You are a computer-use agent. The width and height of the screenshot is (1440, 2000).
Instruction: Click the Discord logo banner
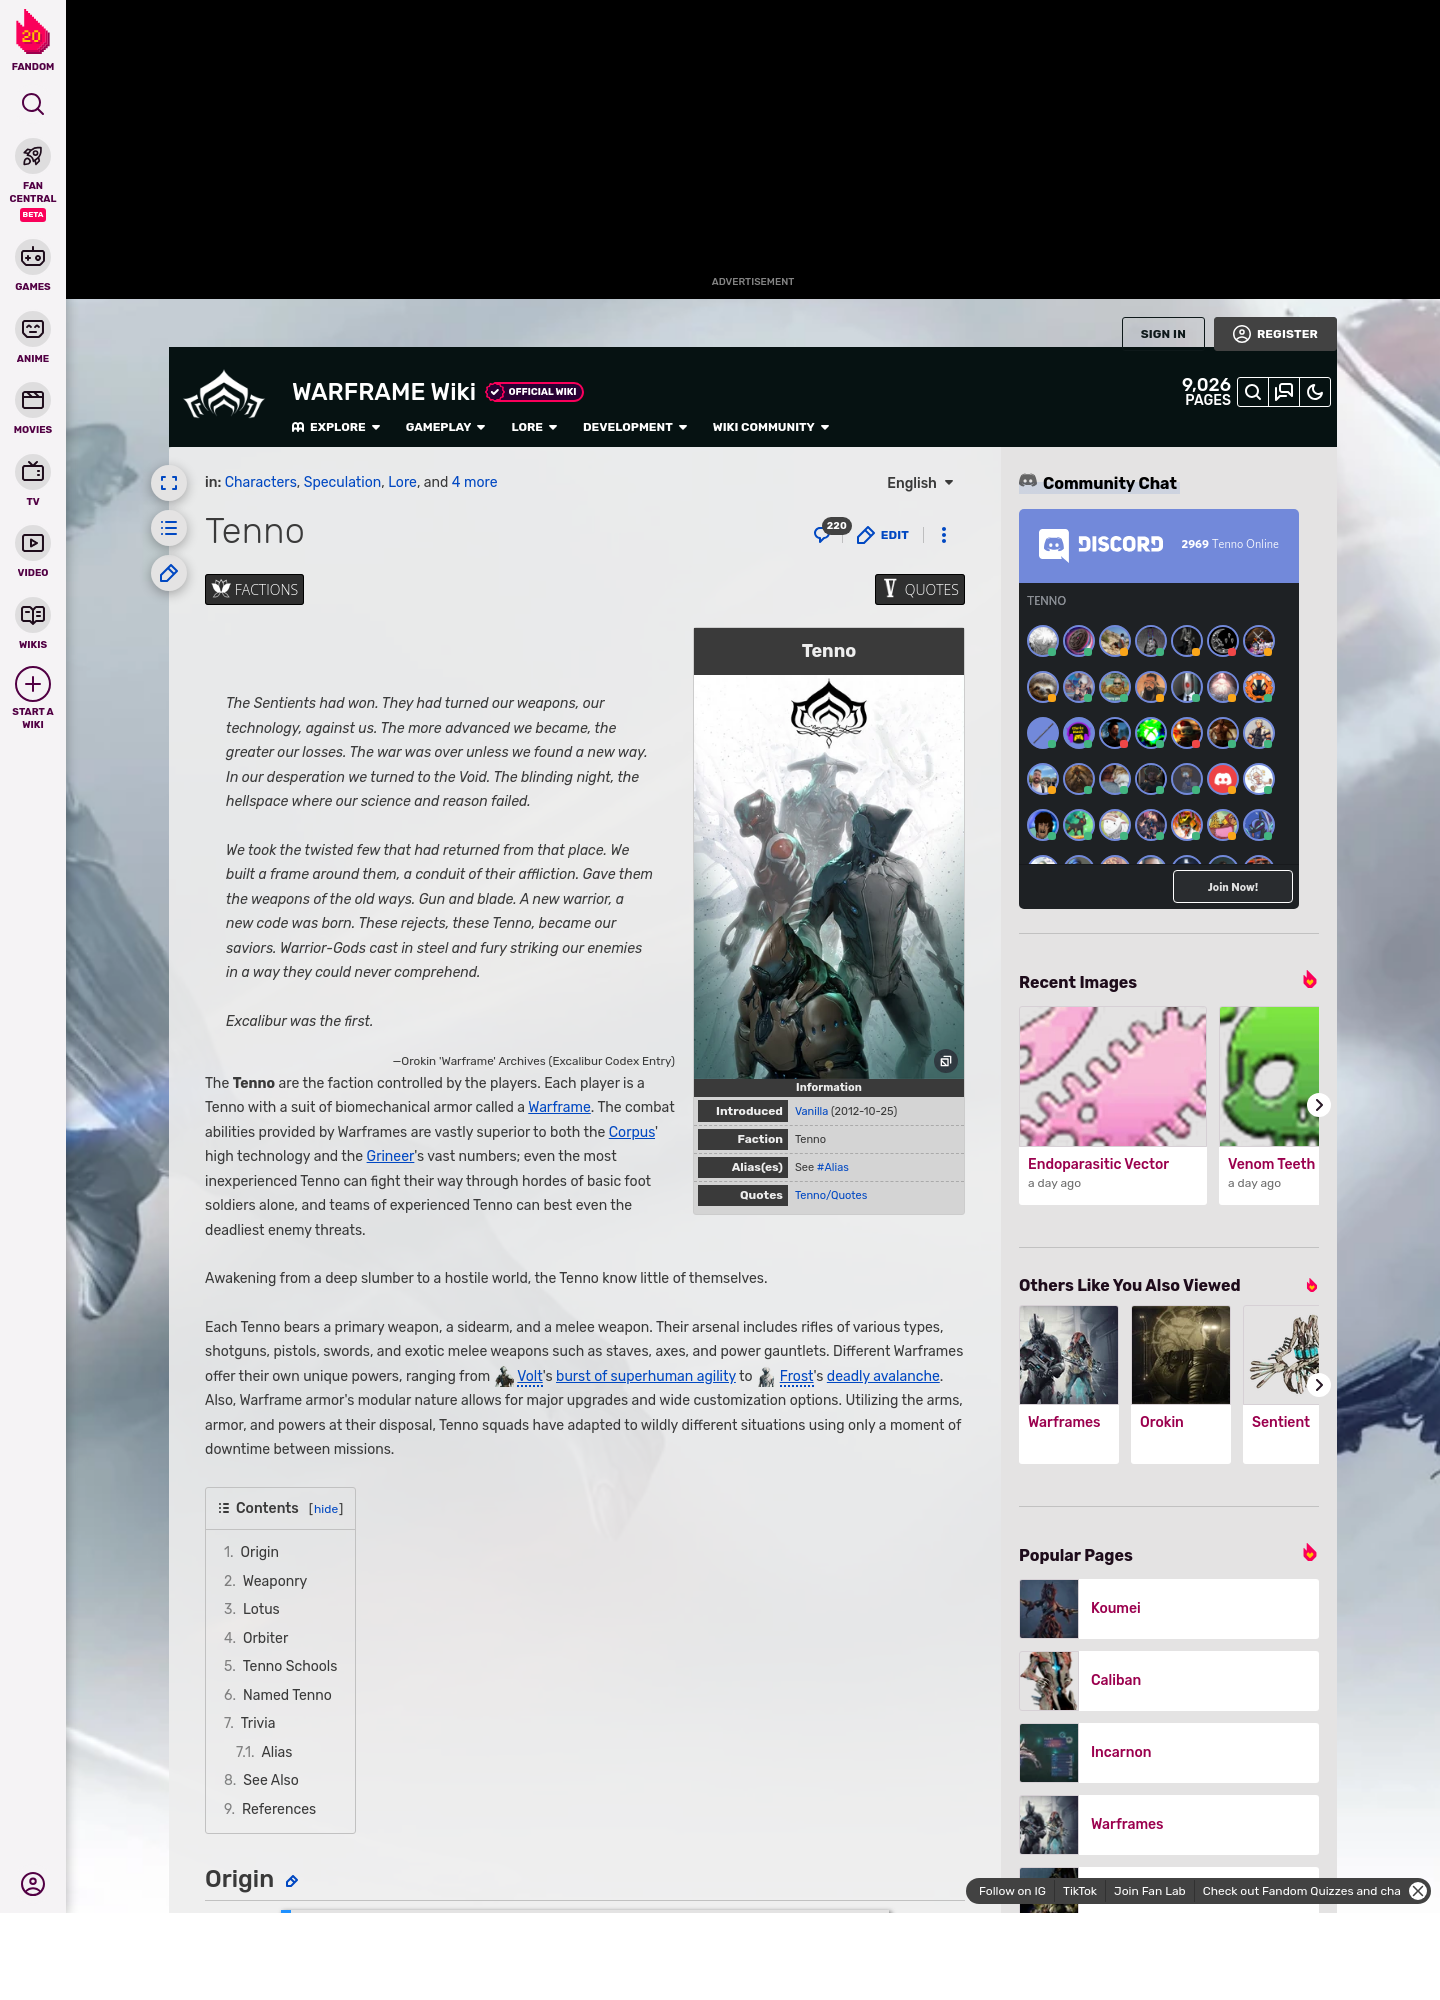coord(1102,544)
